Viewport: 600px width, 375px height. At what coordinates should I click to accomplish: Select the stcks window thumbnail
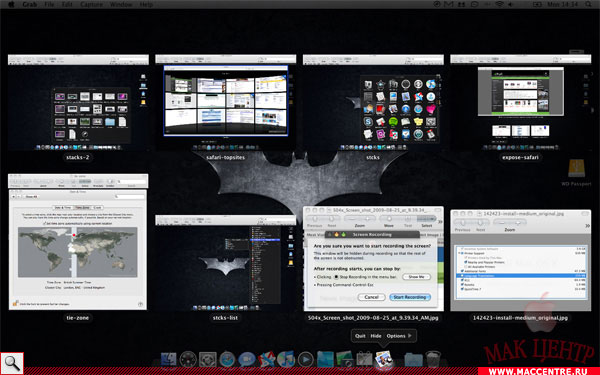pos(373,102)
